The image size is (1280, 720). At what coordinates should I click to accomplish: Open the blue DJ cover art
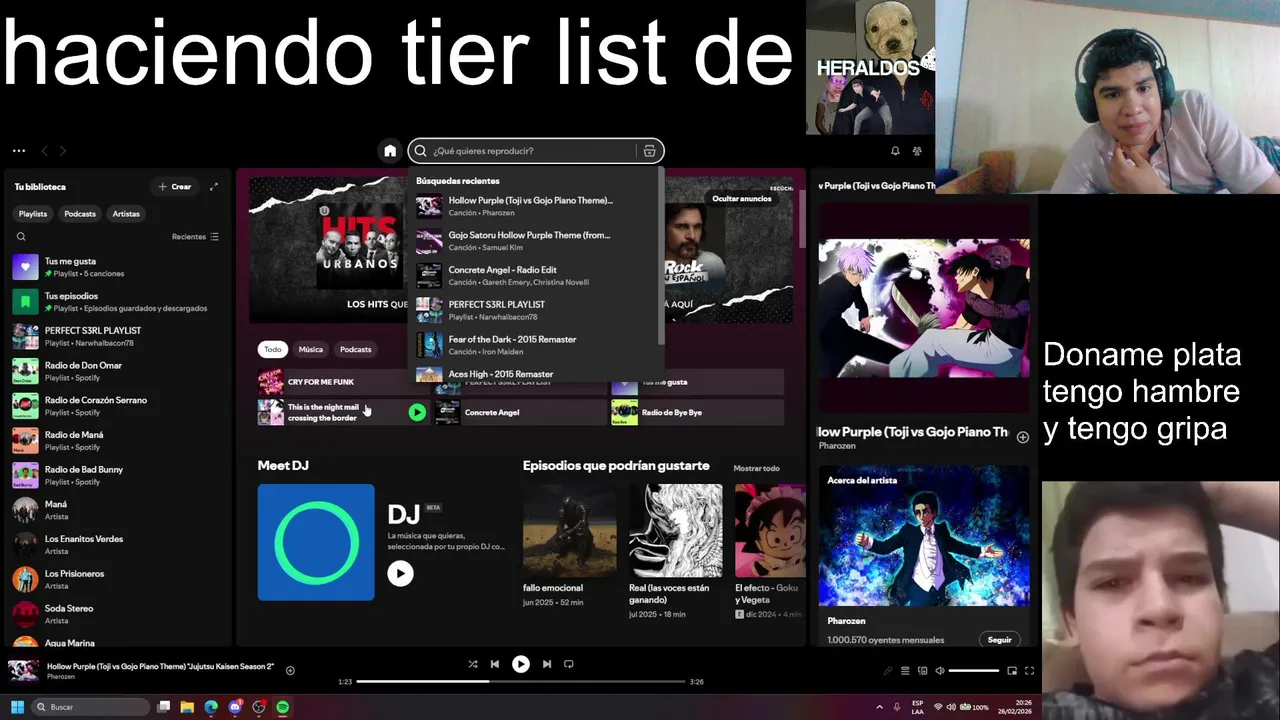point(316,542)
